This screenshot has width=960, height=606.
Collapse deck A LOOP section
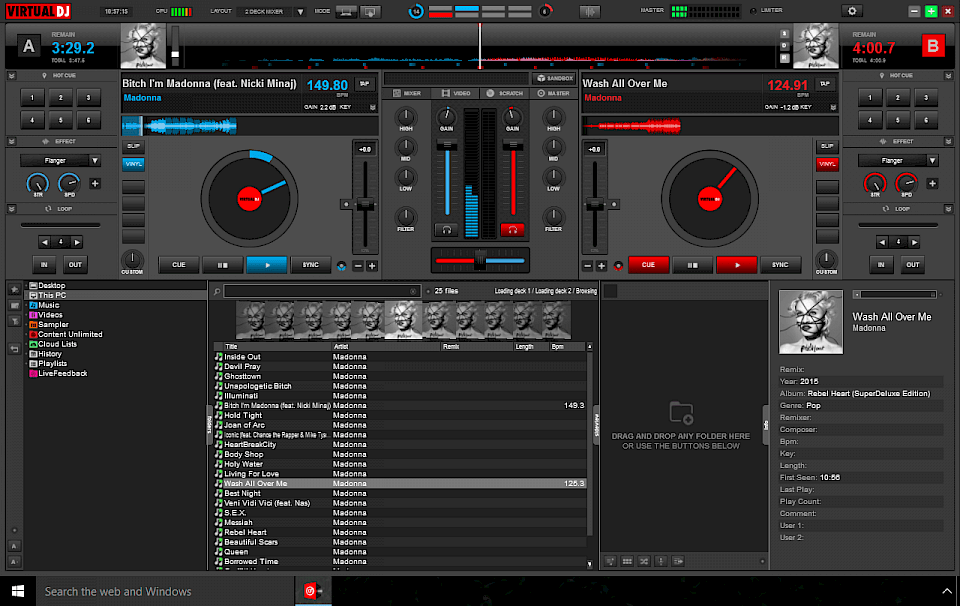pos(12,209)
